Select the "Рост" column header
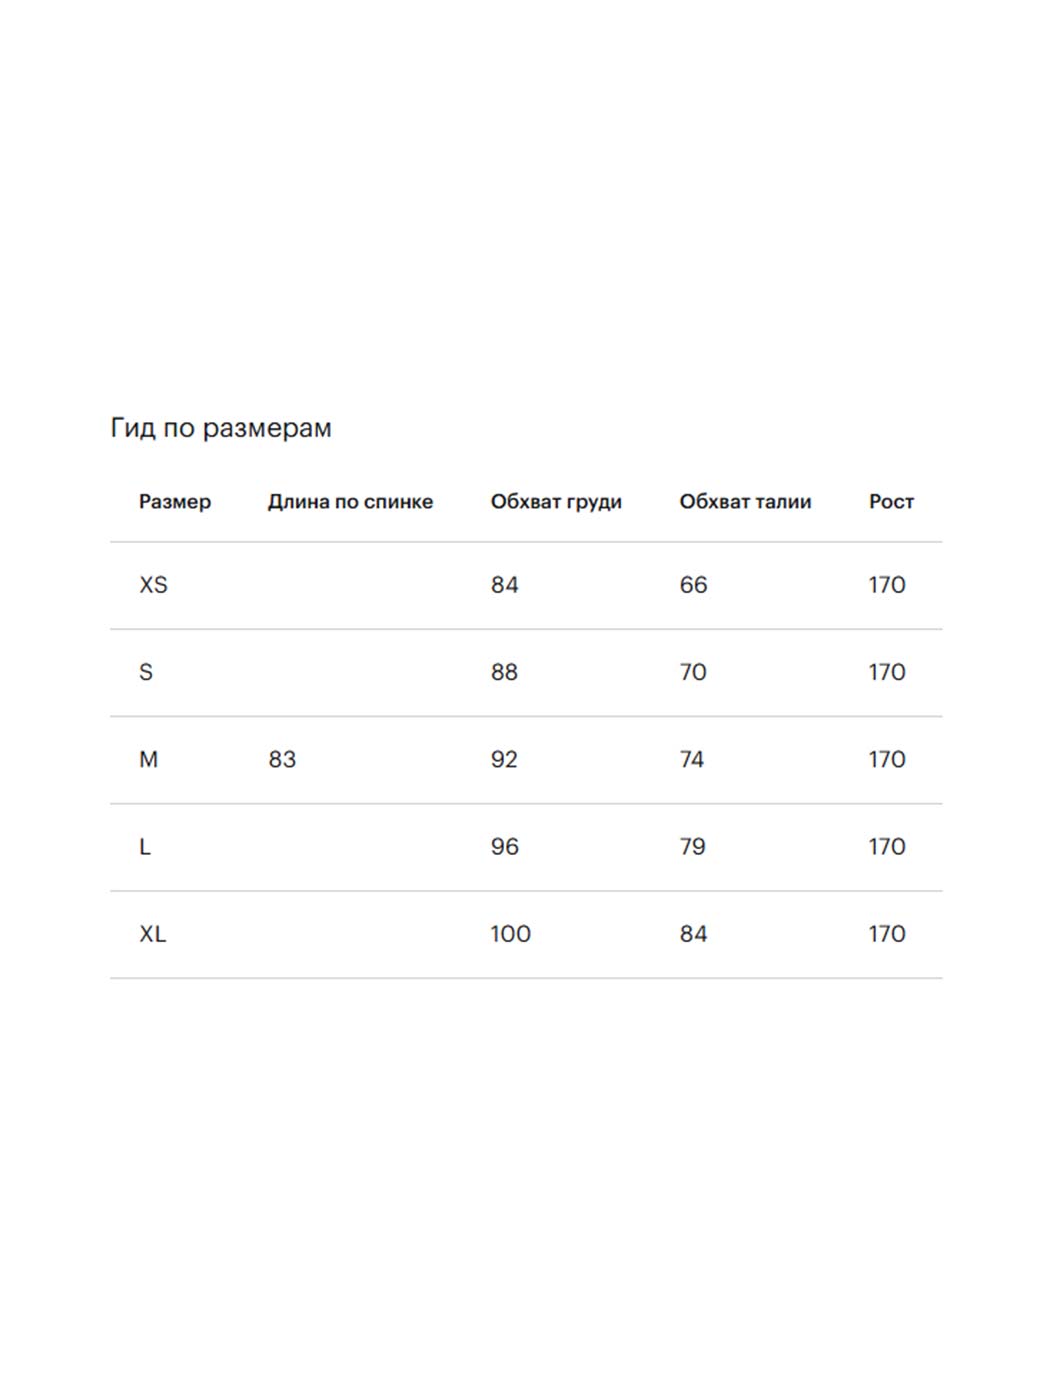Viewport: 1050px width, 1400px height. click(x=891, y=502)
